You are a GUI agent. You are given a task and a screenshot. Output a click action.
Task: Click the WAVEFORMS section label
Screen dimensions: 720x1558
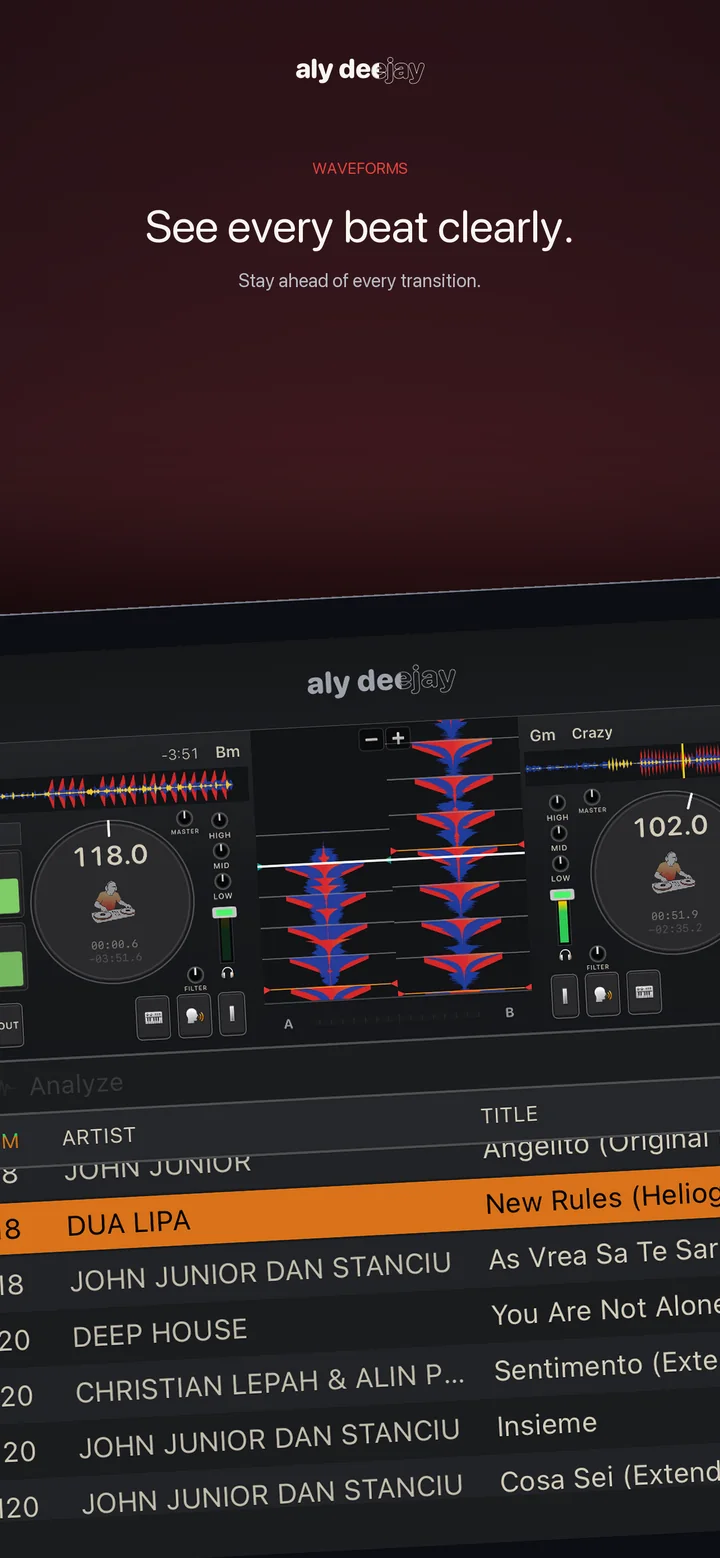(360, 168)
